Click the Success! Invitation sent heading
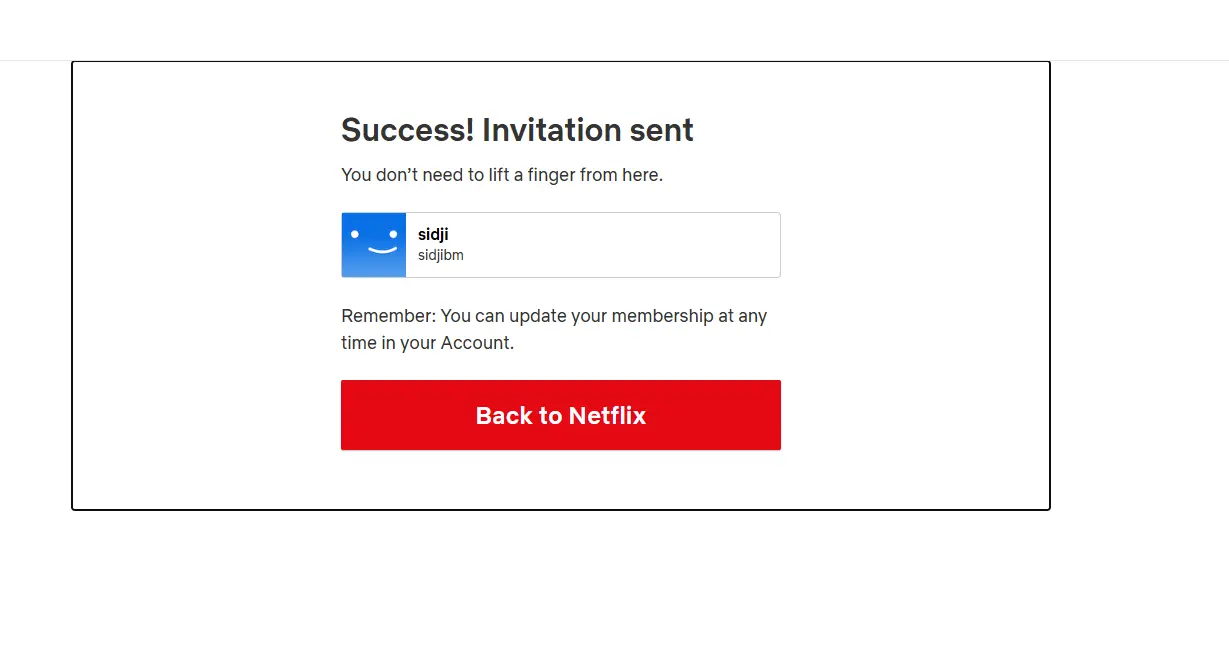Screen dimensions: 1229x666 pyautogui.click(x=517, y=130)
